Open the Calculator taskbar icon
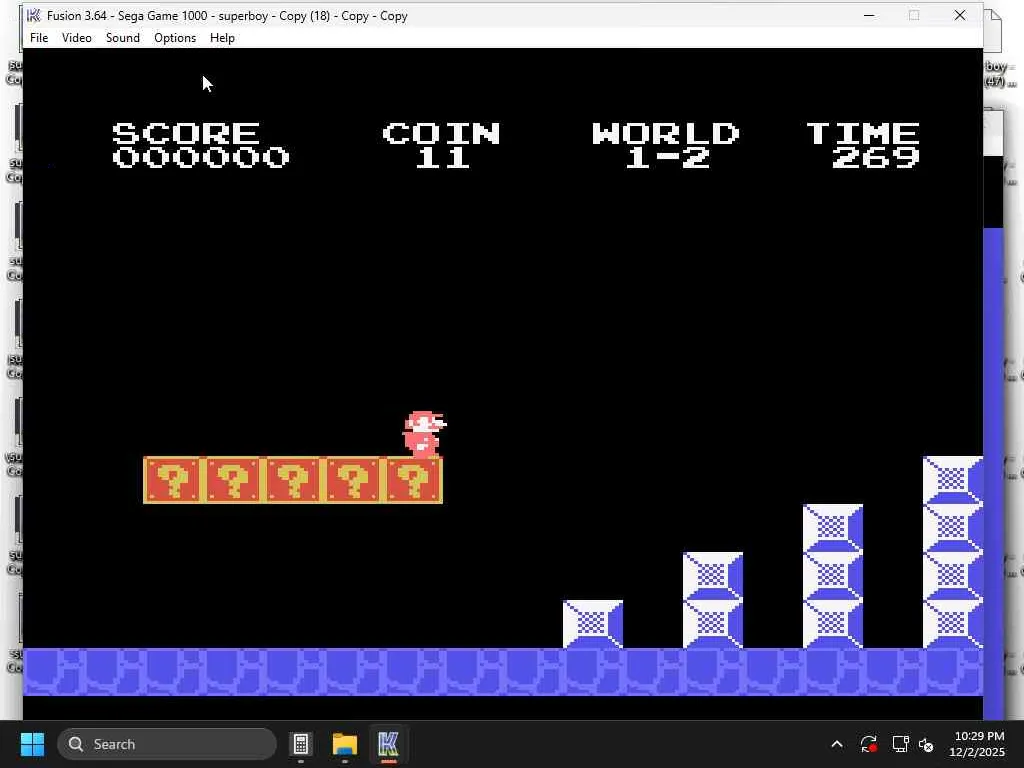Viewport: 1024px width, 768px height. (x=300, y=744)
